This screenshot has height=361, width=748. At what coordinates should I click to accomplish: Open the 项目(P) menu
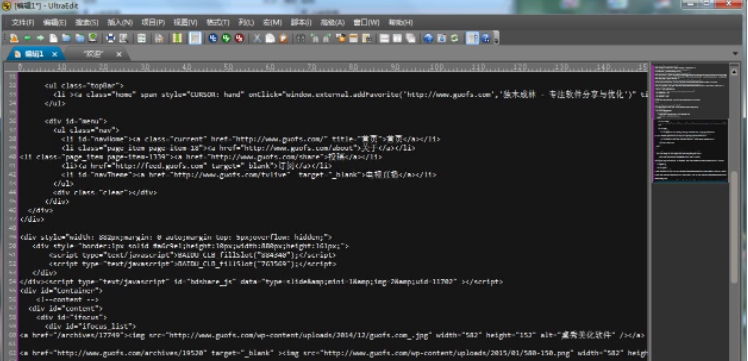coord(153,22)
